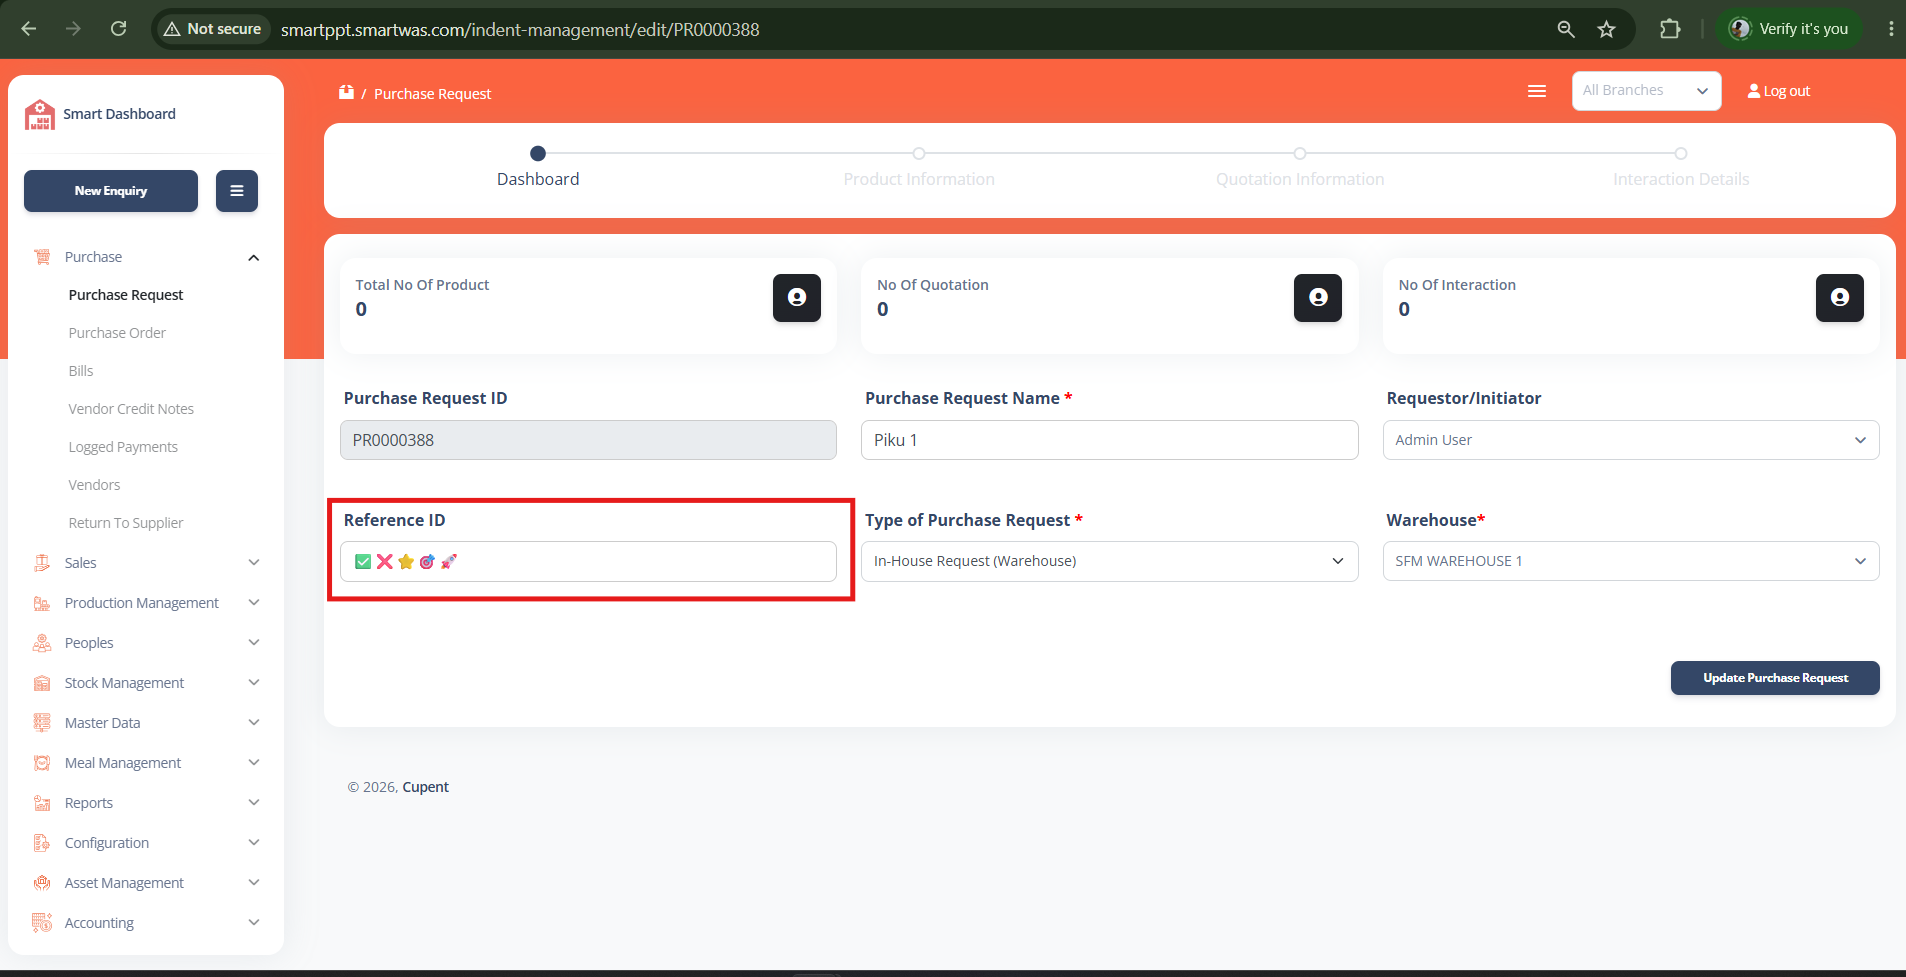Open the All Branches dropdown
1906x977 pixels.
tap(1646, 91)
